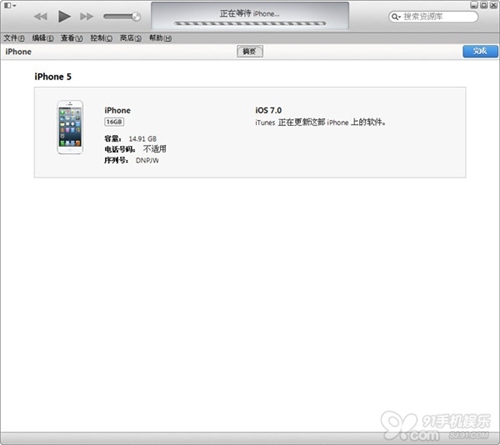Adjust the volume slider knob

136,16
